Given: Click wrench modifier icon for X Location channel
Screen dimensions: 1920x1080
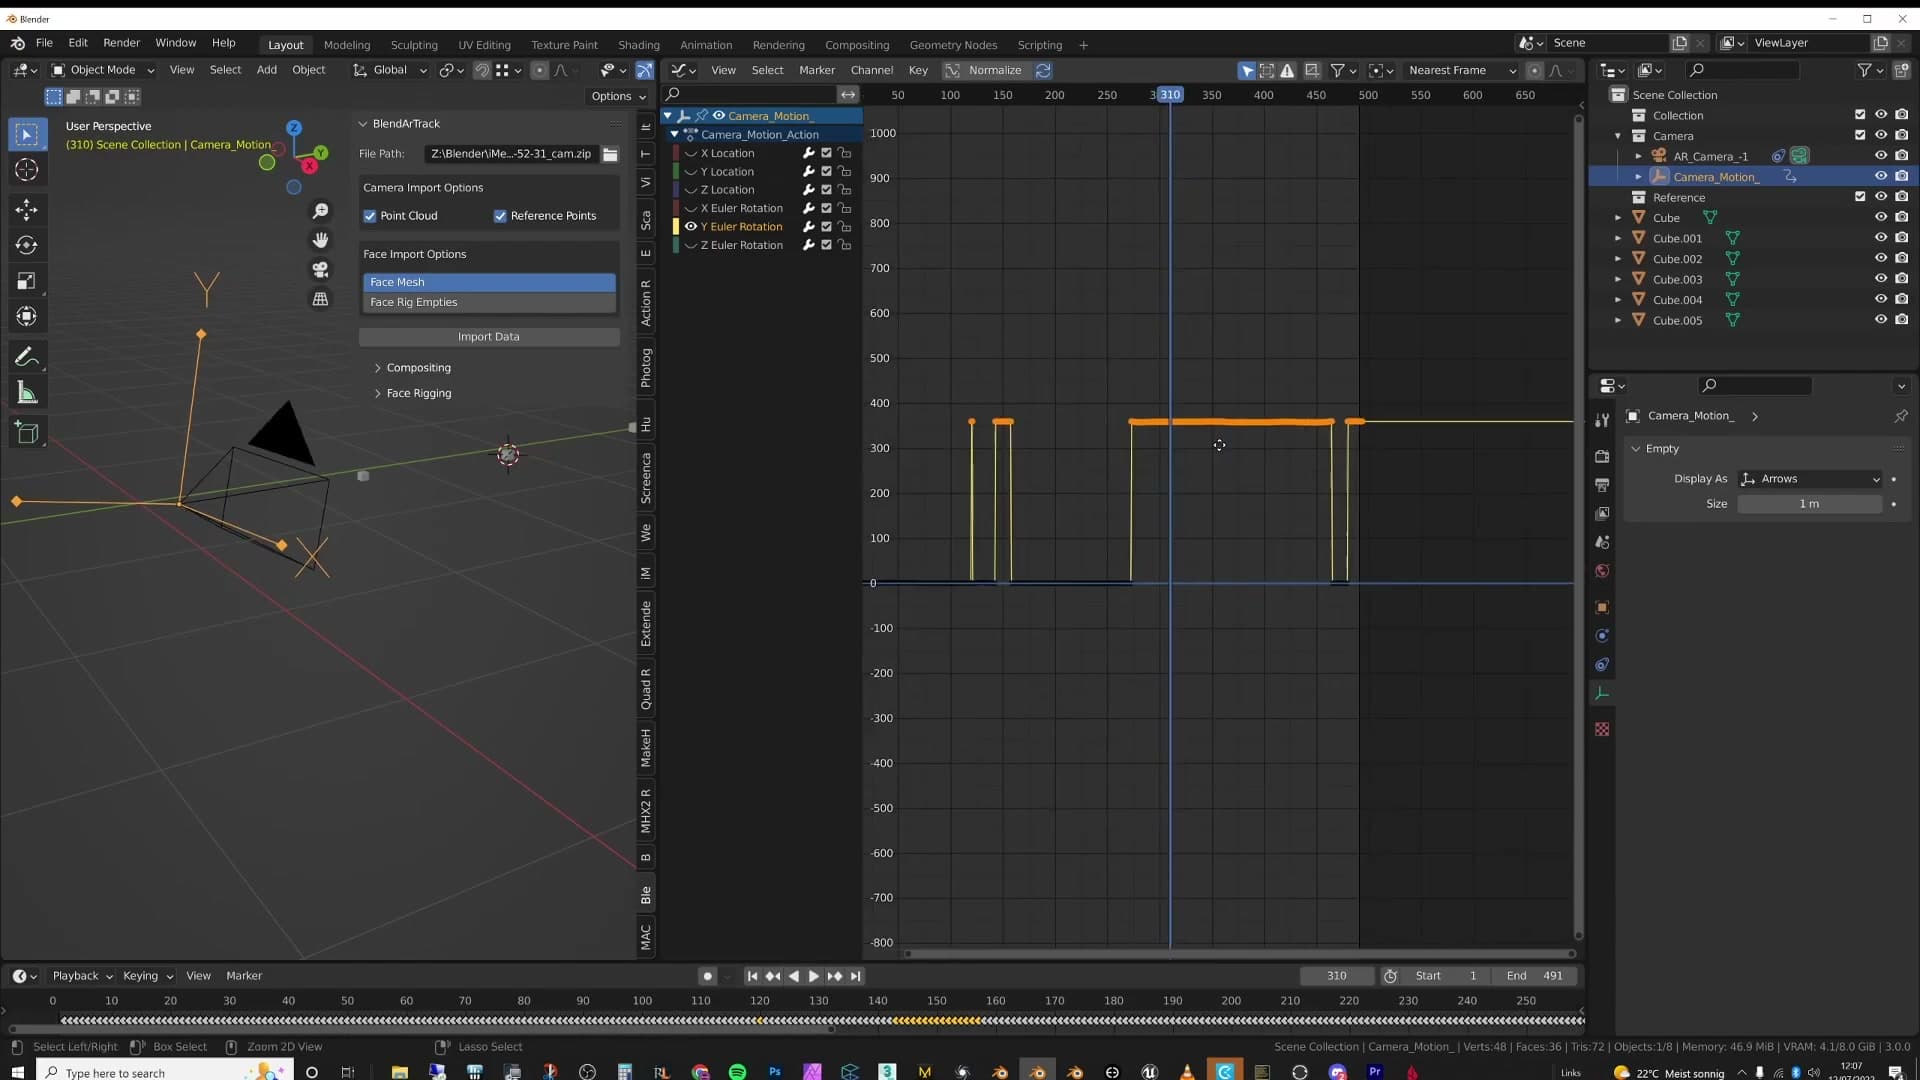Looking at the screenshot, I should tap(808, 153).
